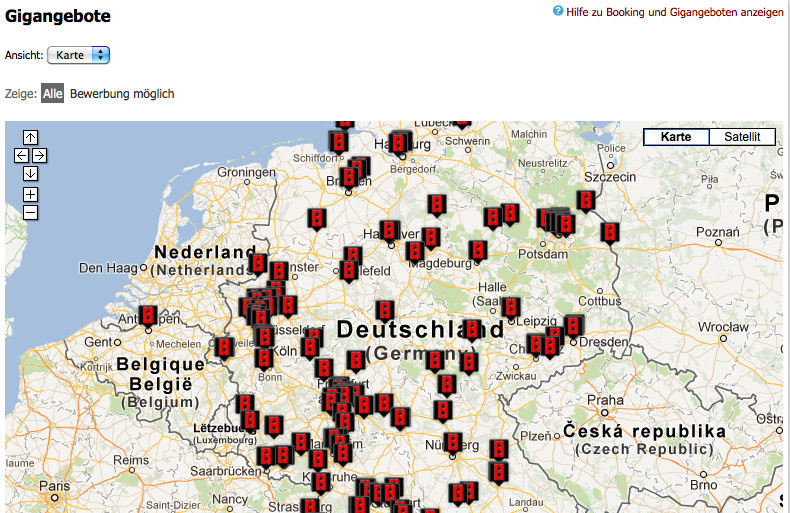Click the Praha label on the map
The image size is (790, 513).
pos(605,400)
